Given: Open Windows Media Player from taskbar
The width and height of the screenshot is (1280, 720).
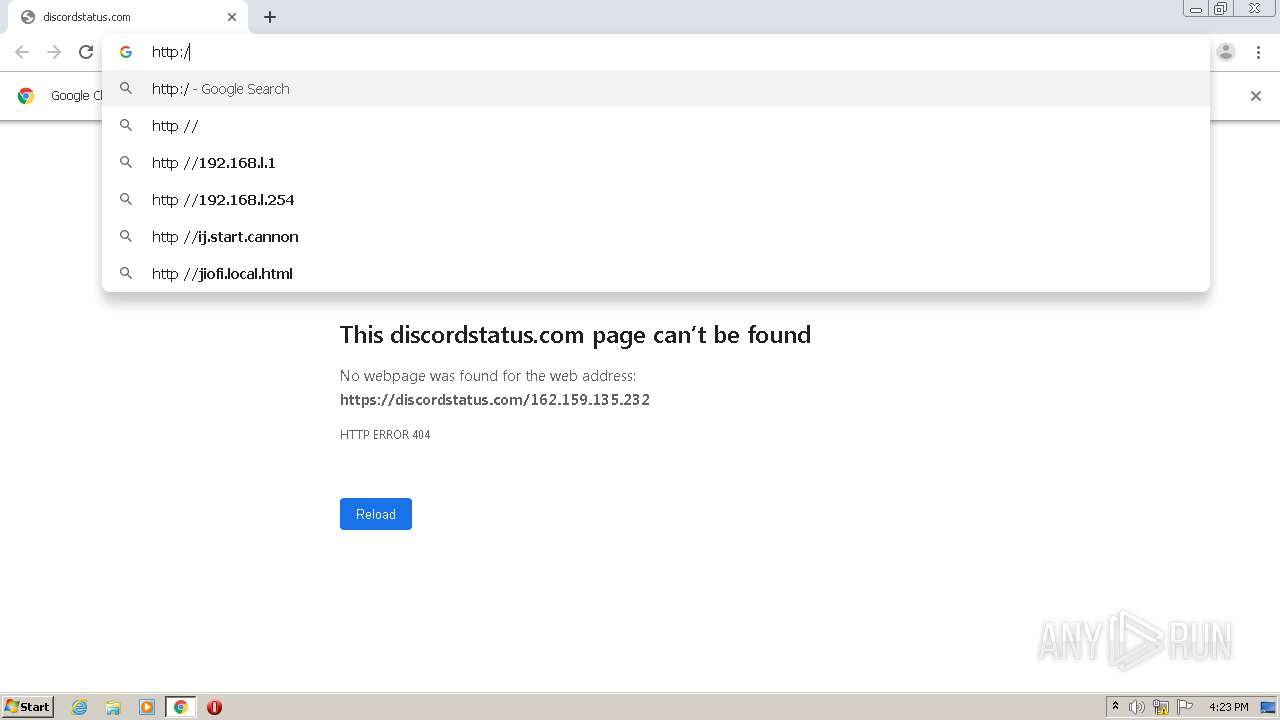Looking at the screenshot, I should point(147,707).
